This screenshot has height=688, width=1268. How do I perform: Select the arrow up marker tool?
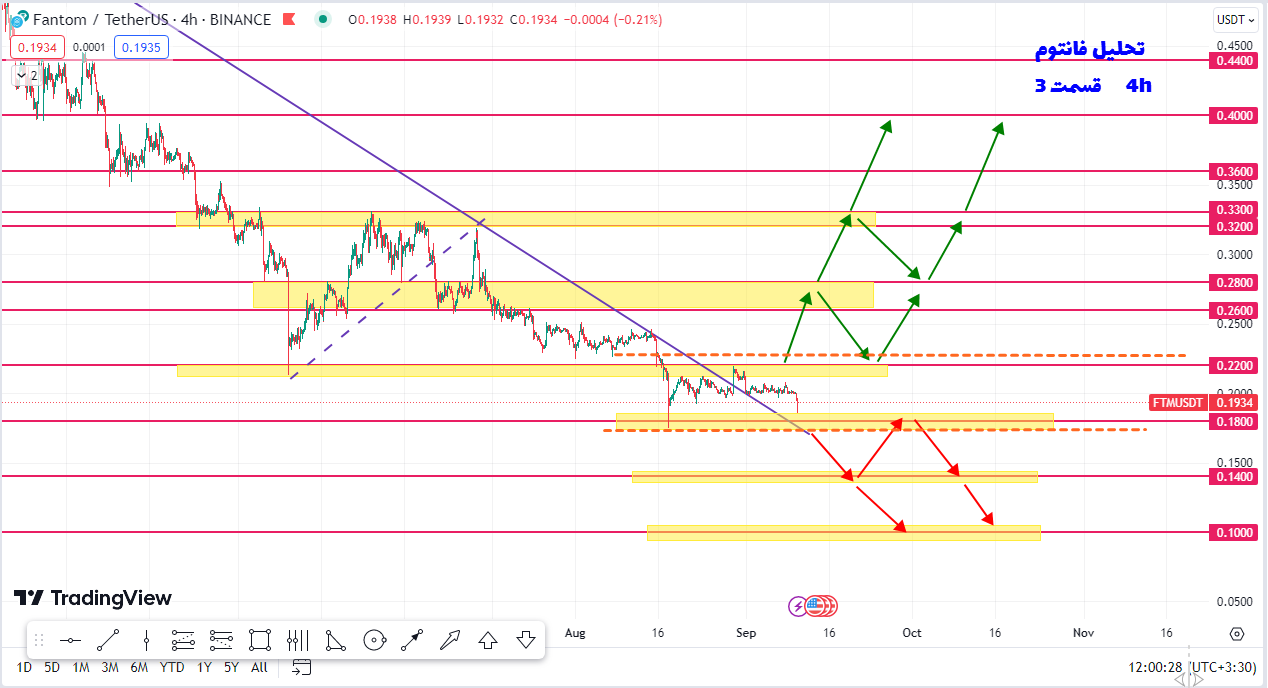point(488,640)
